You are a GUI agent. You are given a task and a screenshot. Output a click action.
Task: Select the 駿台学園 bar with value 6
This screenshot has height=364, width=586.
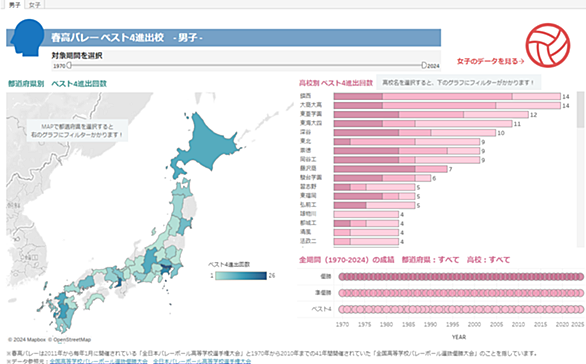point(382,178)
